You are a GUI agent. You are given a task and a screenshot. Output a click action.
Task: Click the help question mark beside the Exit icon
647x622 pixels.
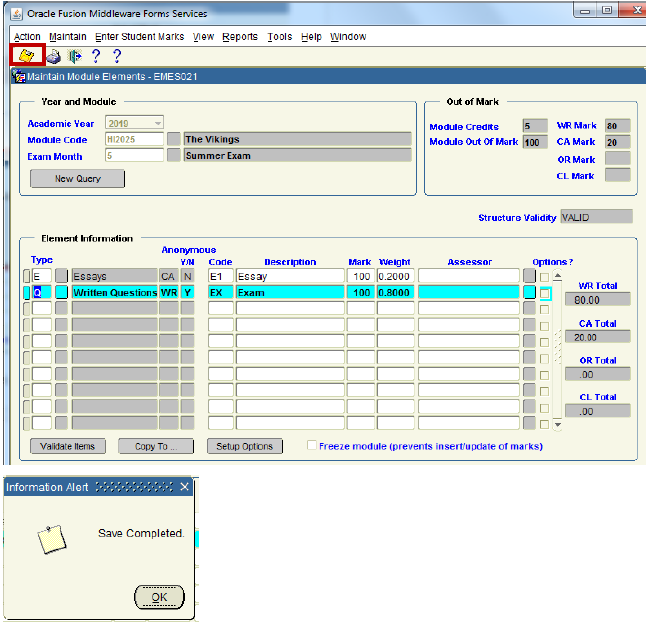click(96, 57)
